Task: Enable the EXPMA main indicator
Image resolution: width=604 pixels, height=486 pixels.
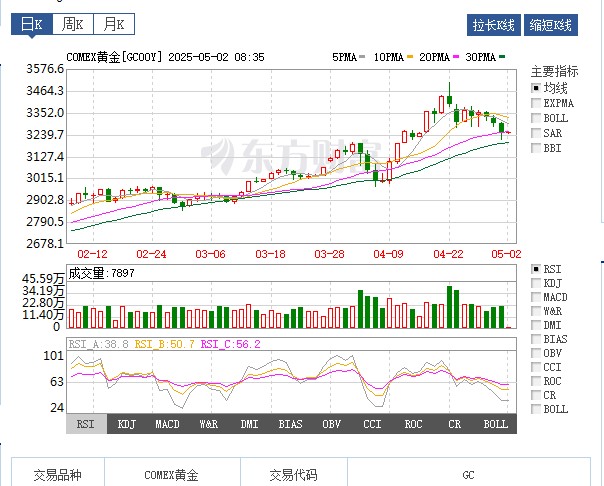Action: click(536, 102)
